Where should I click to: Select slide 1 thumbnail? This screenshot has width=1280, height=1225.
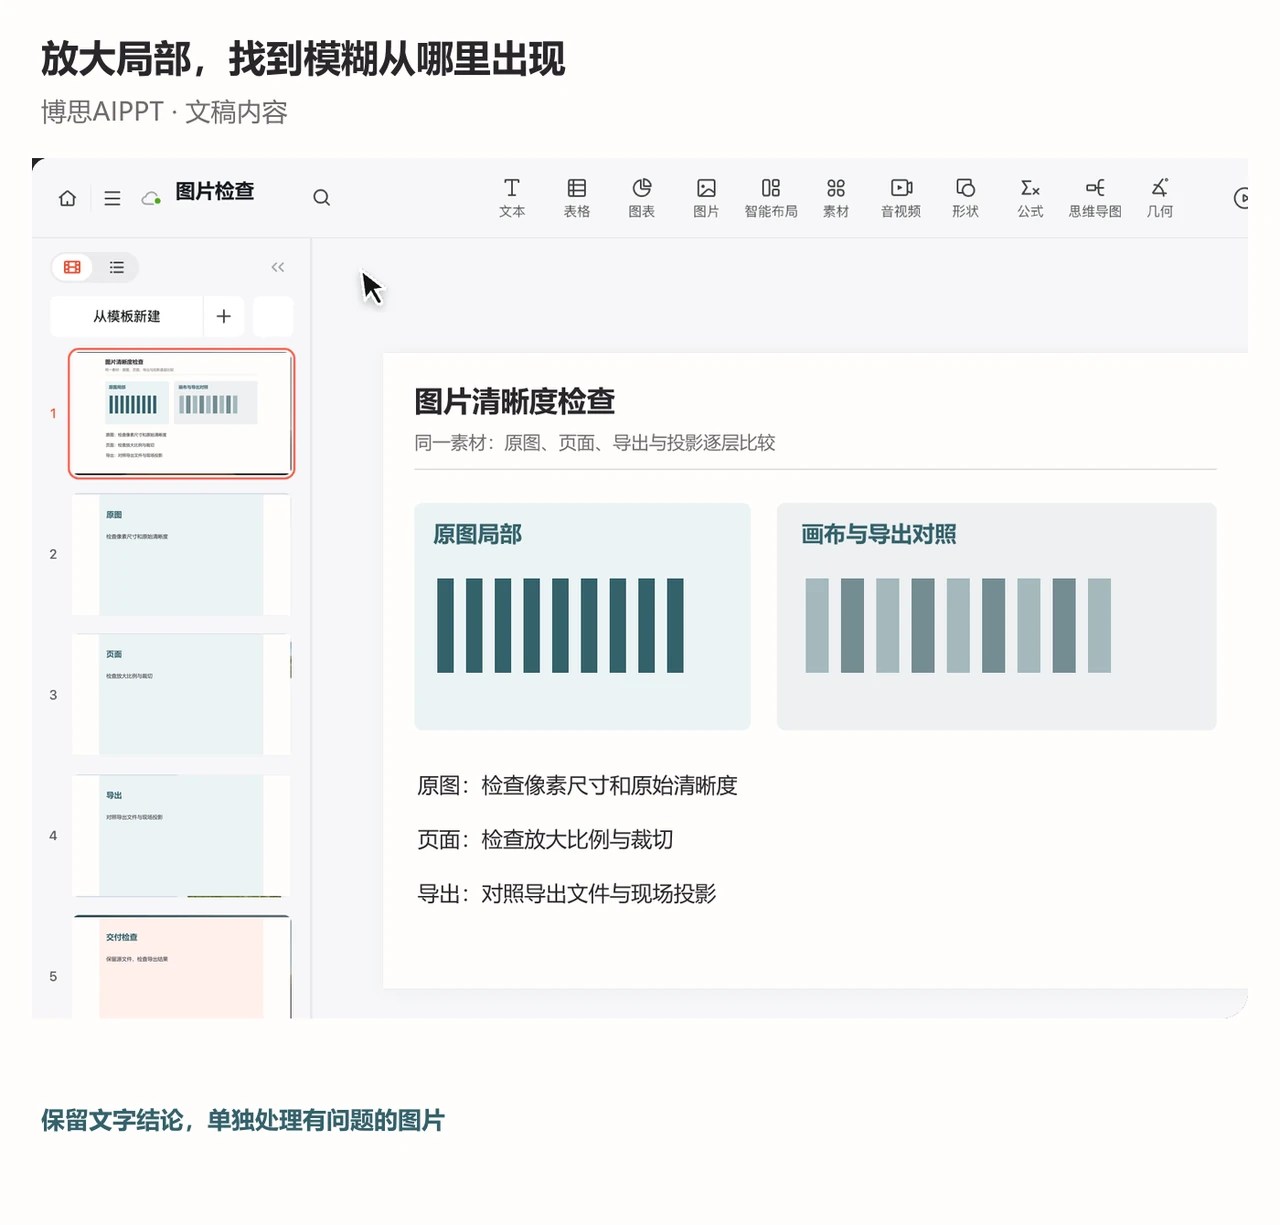[x=181, y=413]
